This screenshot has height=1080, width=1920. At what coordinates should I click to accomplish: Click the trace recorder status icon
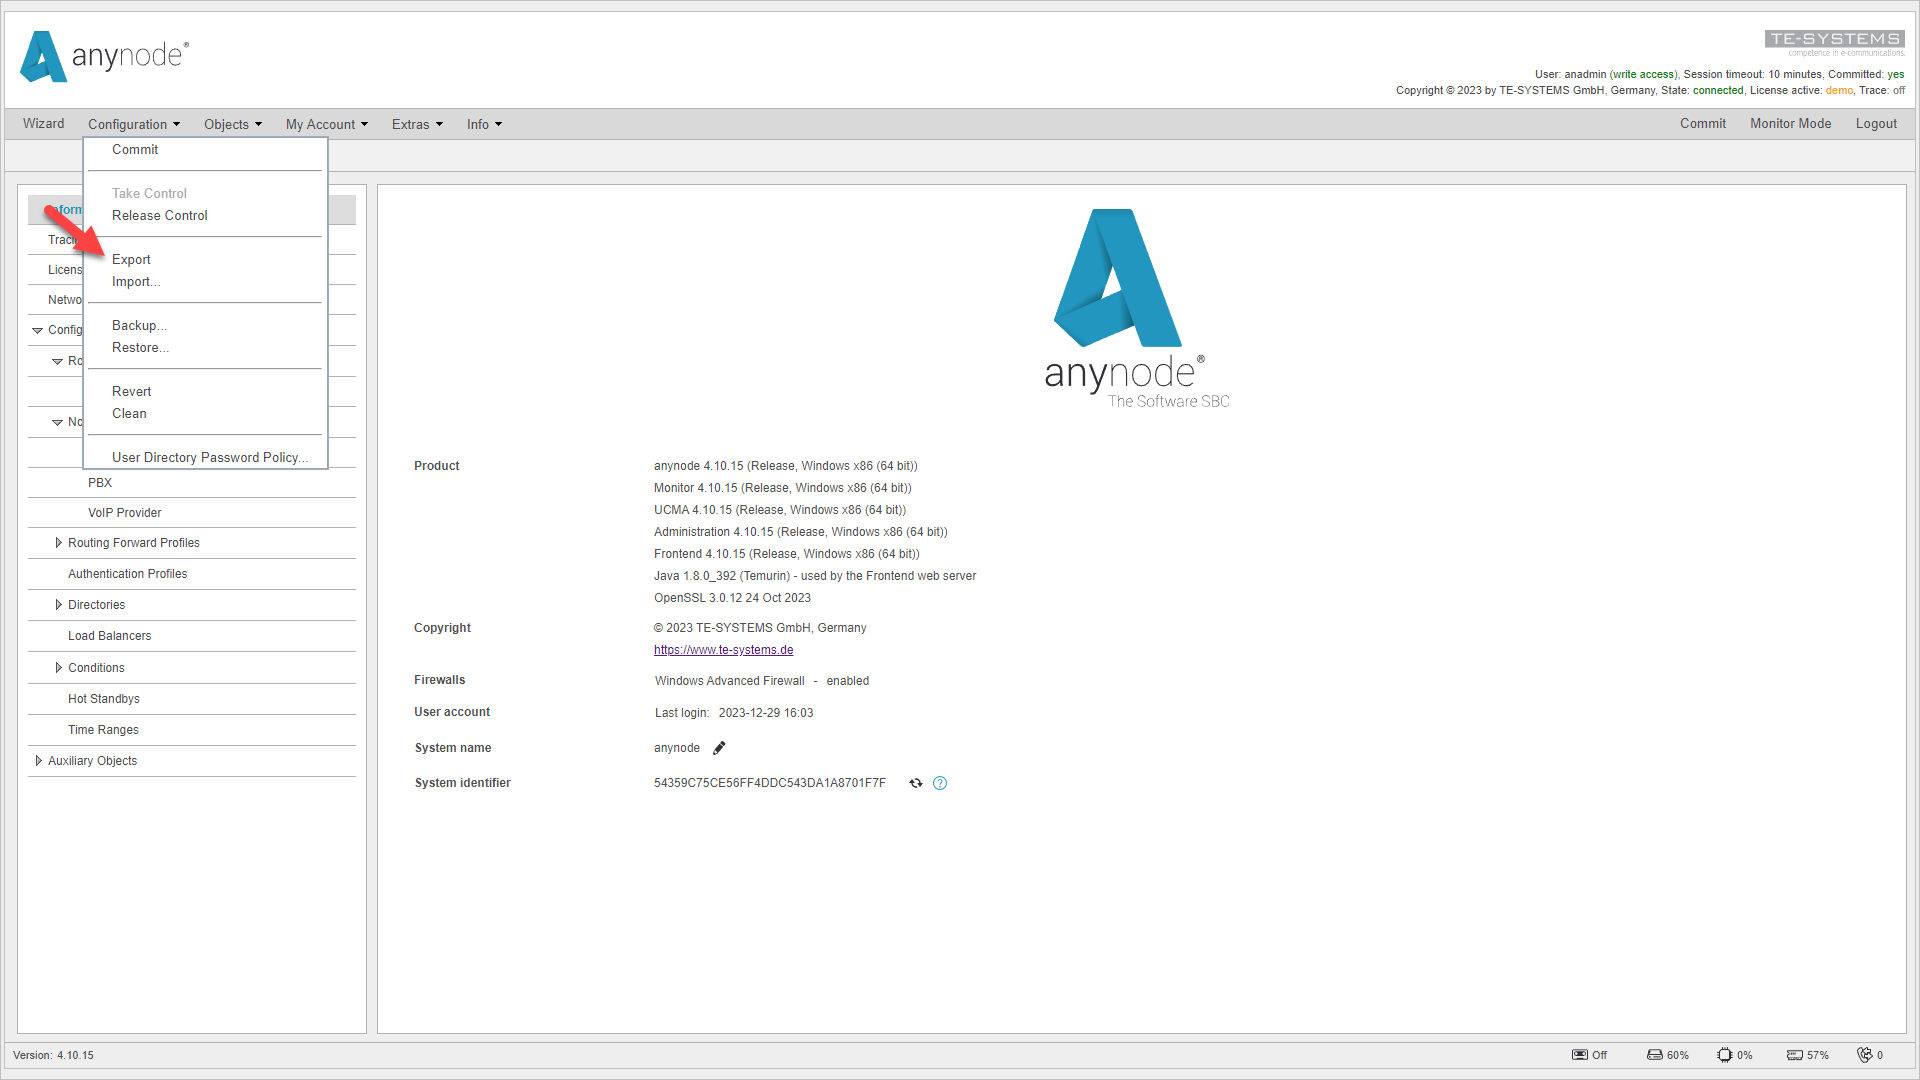pyautogui.click(x=1580, y=1055)
